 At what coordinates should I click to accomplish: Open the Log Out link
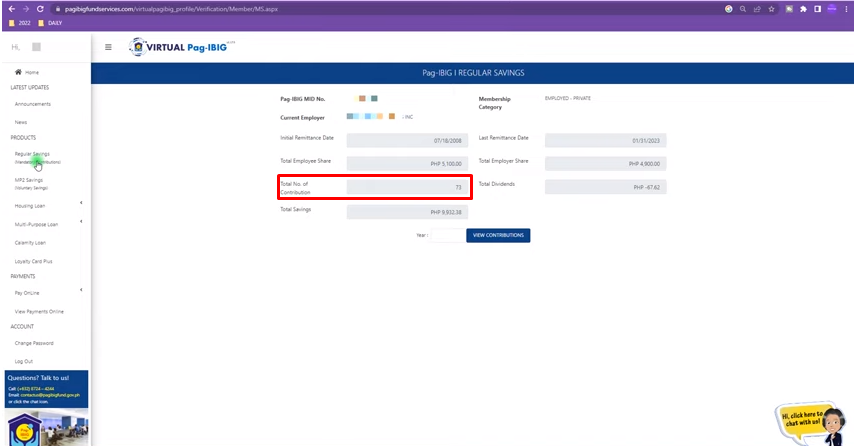pyautogui.click(x=23, y=361)
